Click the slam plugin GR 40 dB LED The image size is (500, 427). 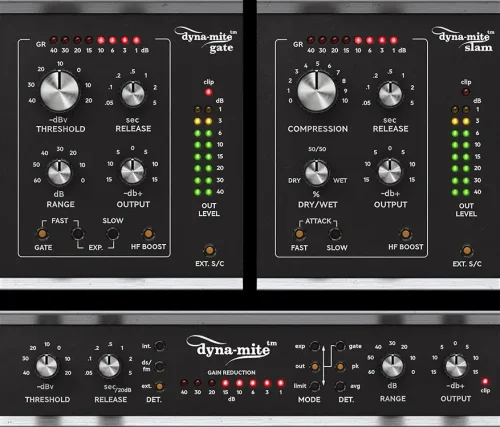click(x=311, y=40)
